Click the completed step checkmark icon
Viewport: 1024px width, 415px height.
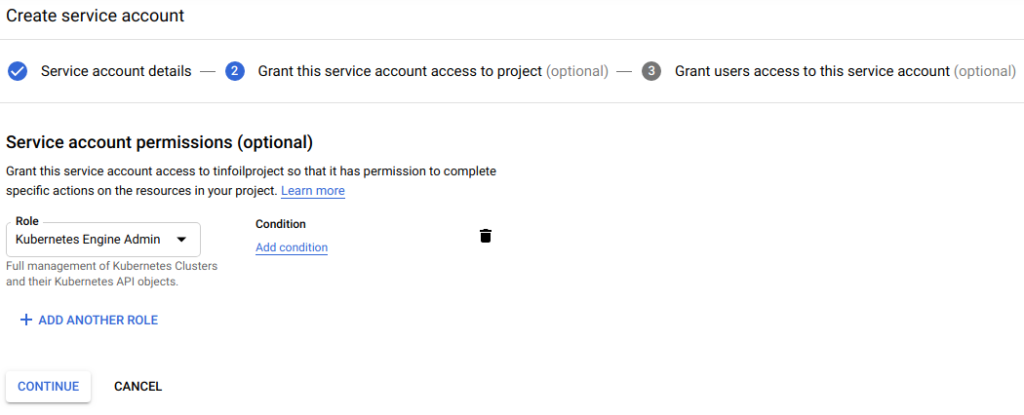click(17, 71)
